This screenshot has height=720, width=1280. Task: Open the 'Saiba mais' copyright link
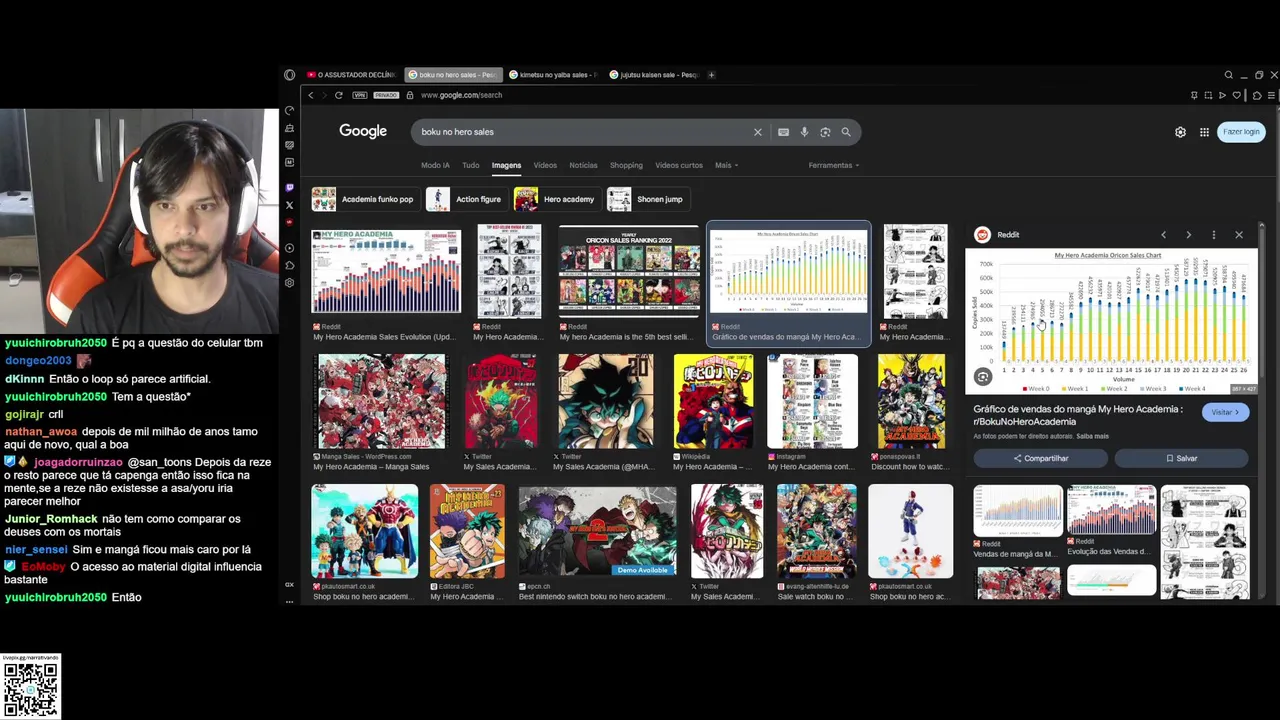(1092, 436)
